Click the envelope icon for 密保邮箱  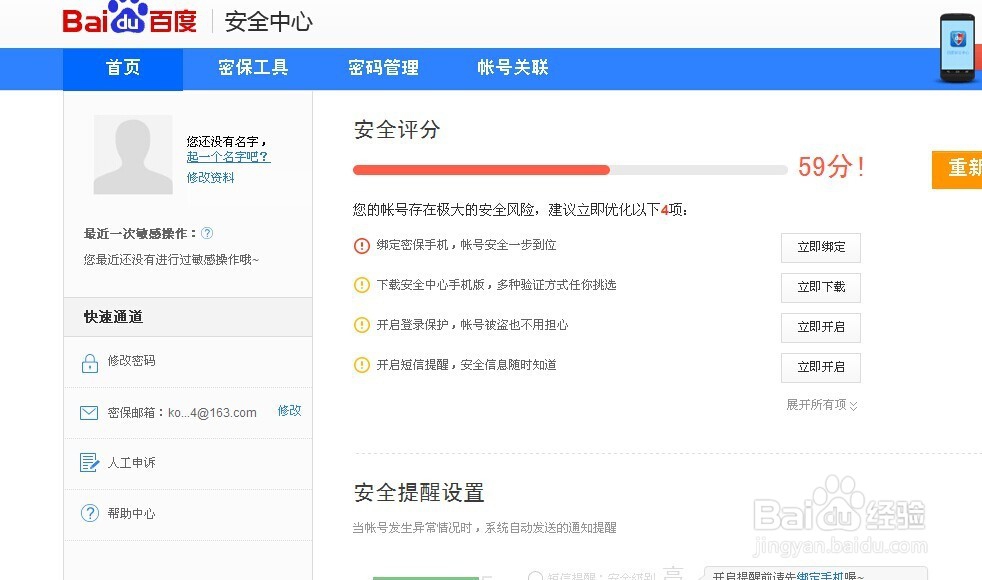click(89, 413)
